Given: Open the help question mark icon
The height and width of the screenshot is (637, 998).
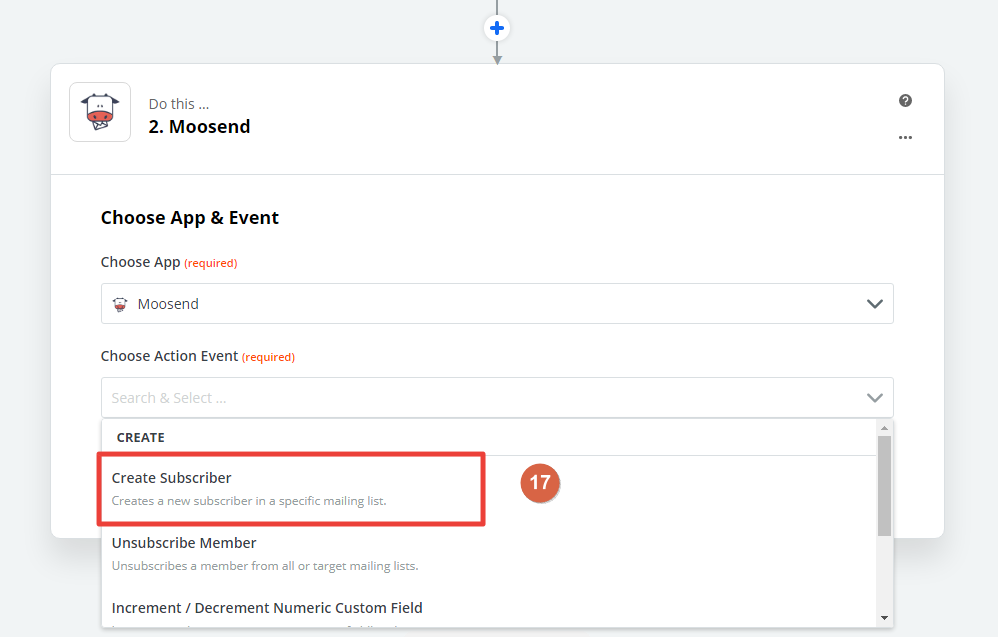Looking at the screenshot, I should pyautogui.click(x=905, y=101).
